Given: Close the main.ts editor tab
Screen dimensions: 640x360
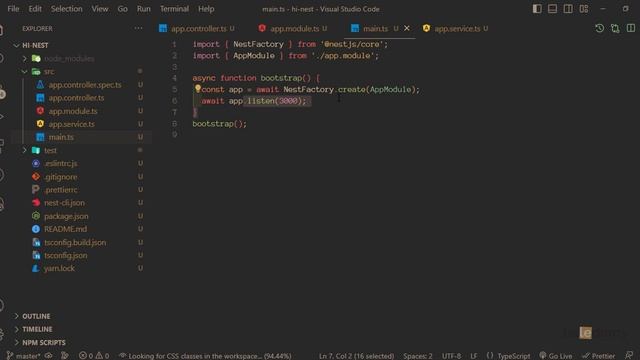Looking at the screenshot, I should [407, 28].
